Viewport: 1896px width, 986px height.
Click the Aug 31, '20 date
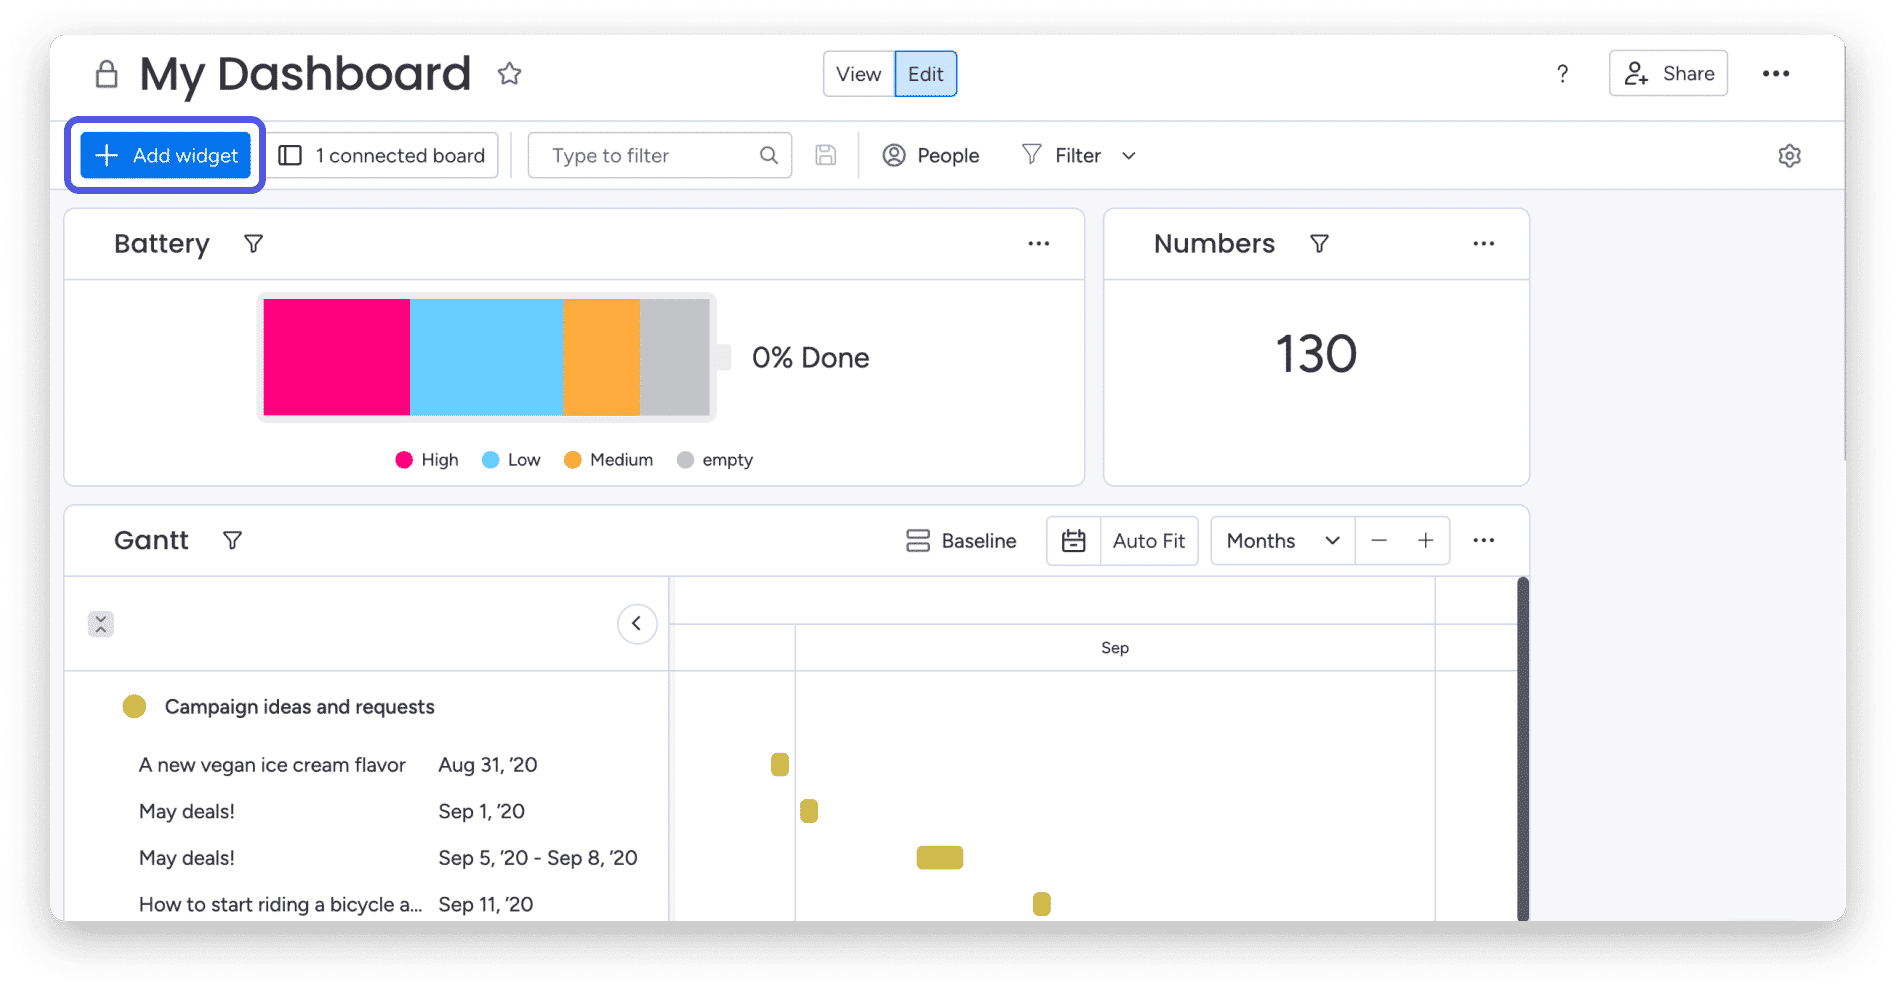coord(488,765)
